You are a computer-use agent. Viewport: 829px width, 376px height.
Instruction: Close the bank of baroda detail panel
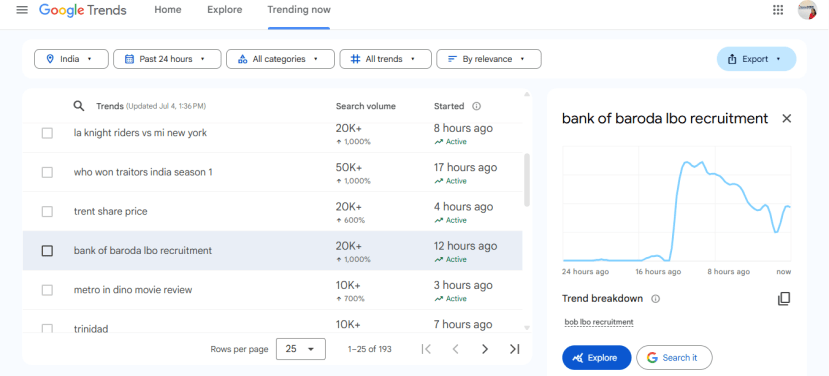[787, 118]
